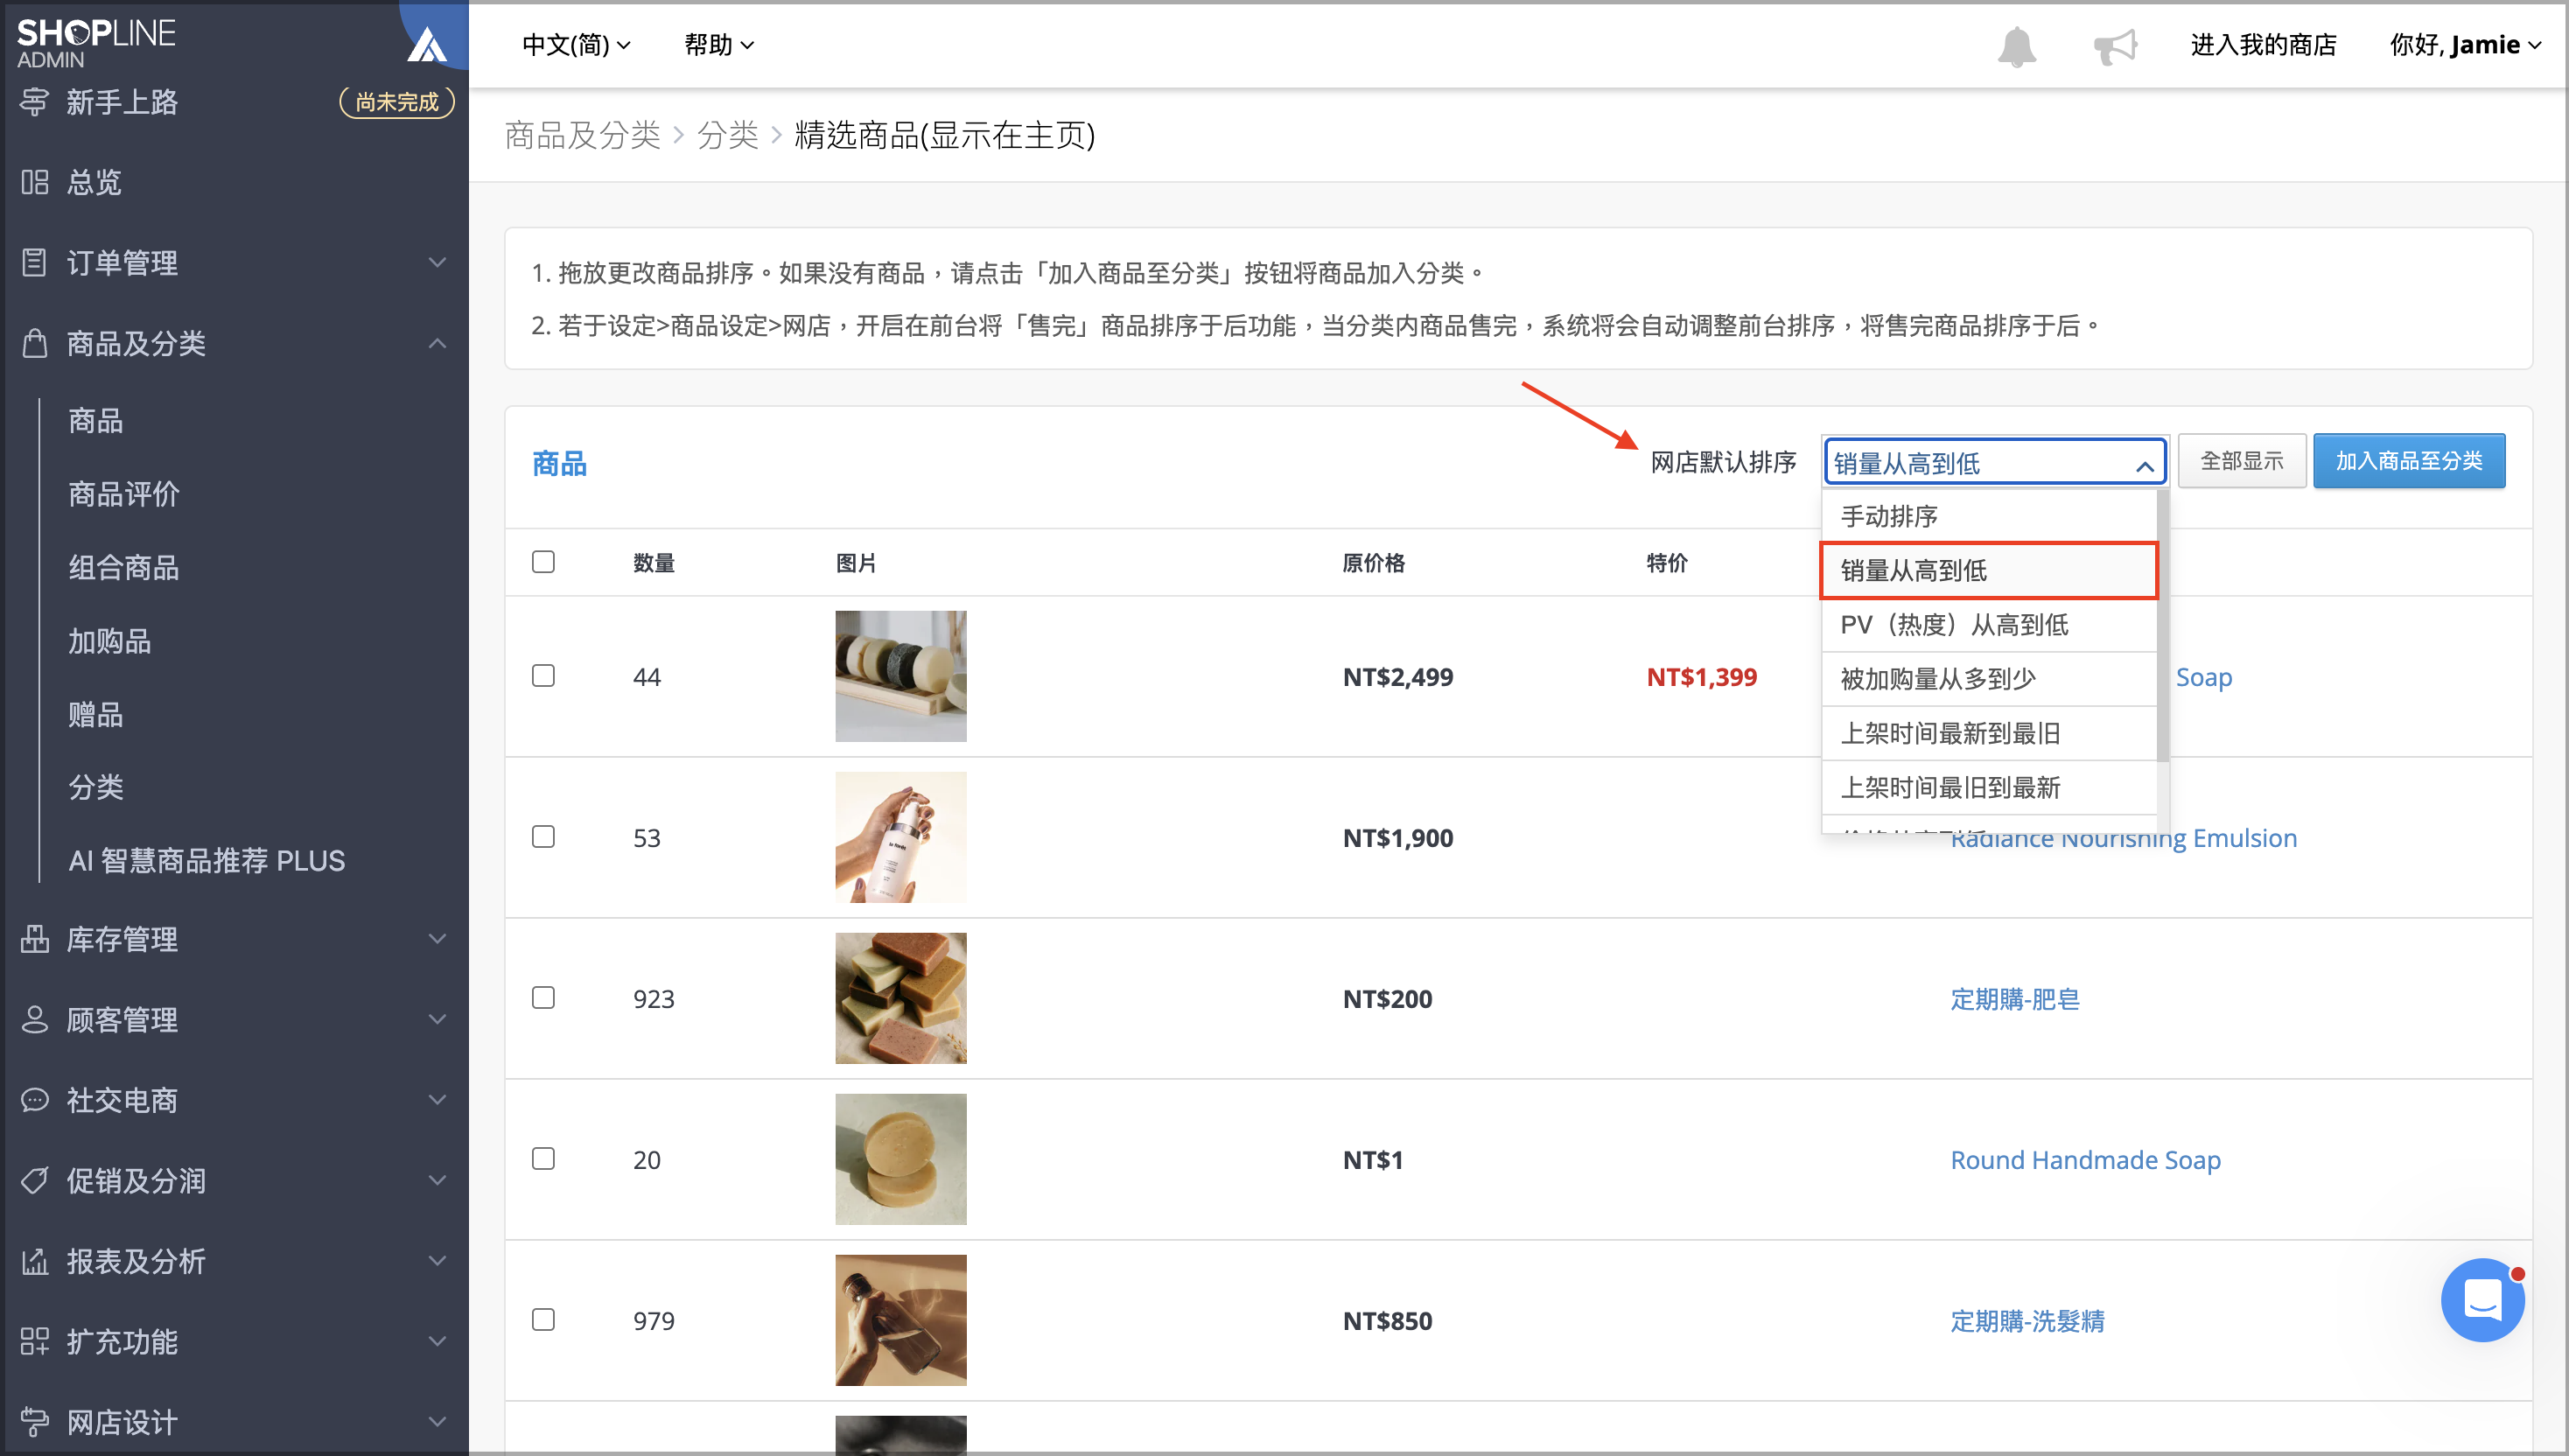Expand the 订单管理 sidebar section
Image resolution: width=2569 pixels, height=1456 pixels.
tap(437, 262)
